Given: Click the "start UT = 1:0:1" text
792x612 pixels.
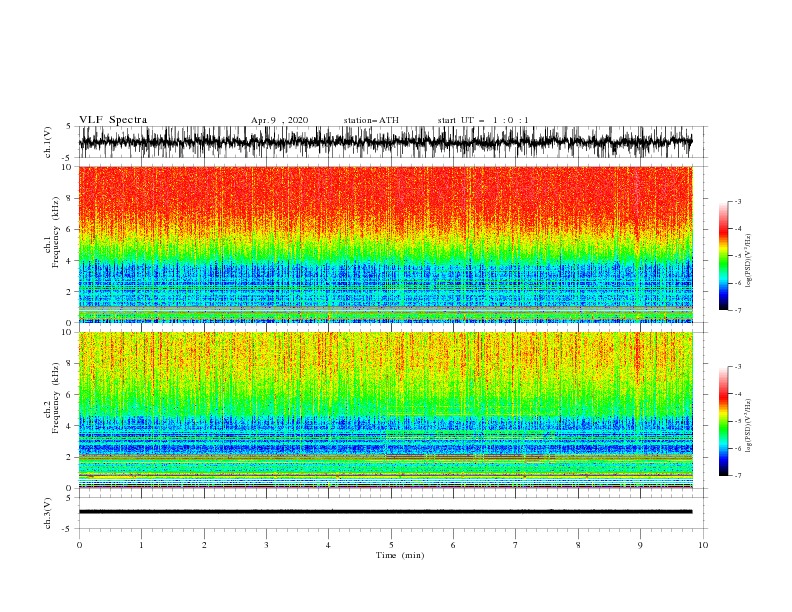Looking at the screenshot, I should coord(483,120).
